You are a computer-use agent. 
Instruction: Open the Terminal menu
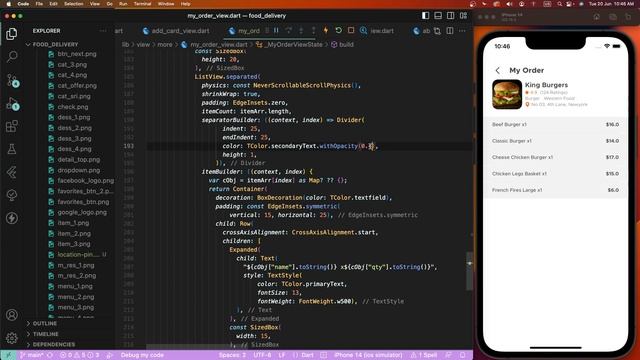pos(142,4)
